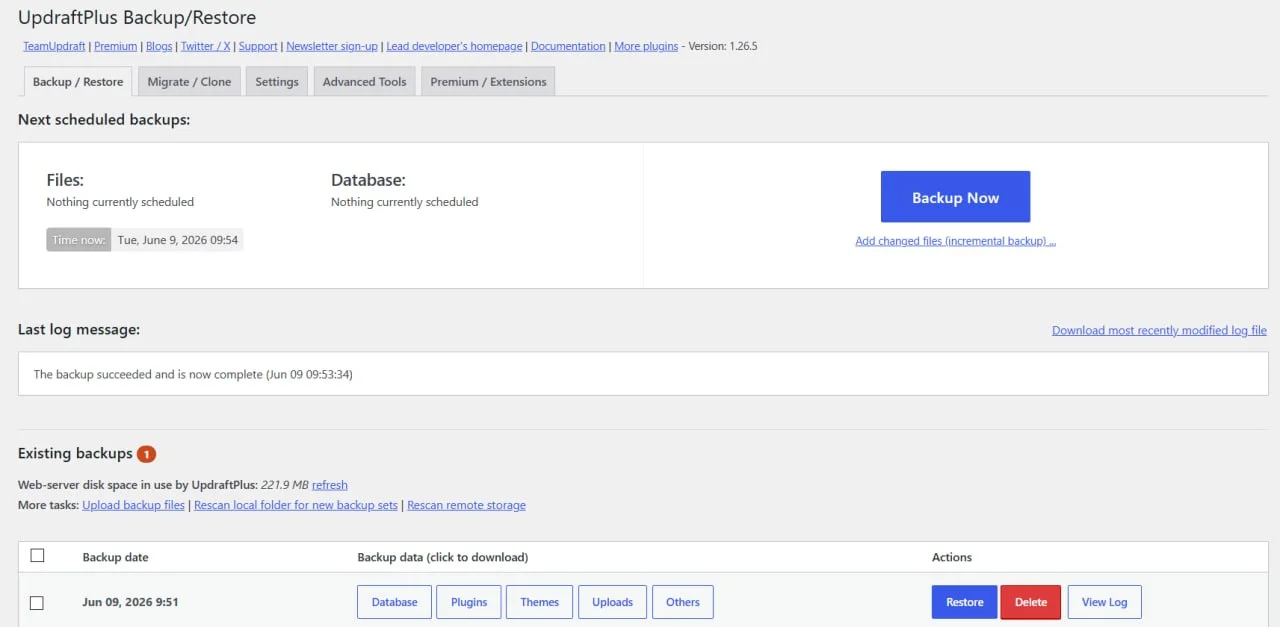
Task: Rescan local folder for new backup sets
Action: 296,505
